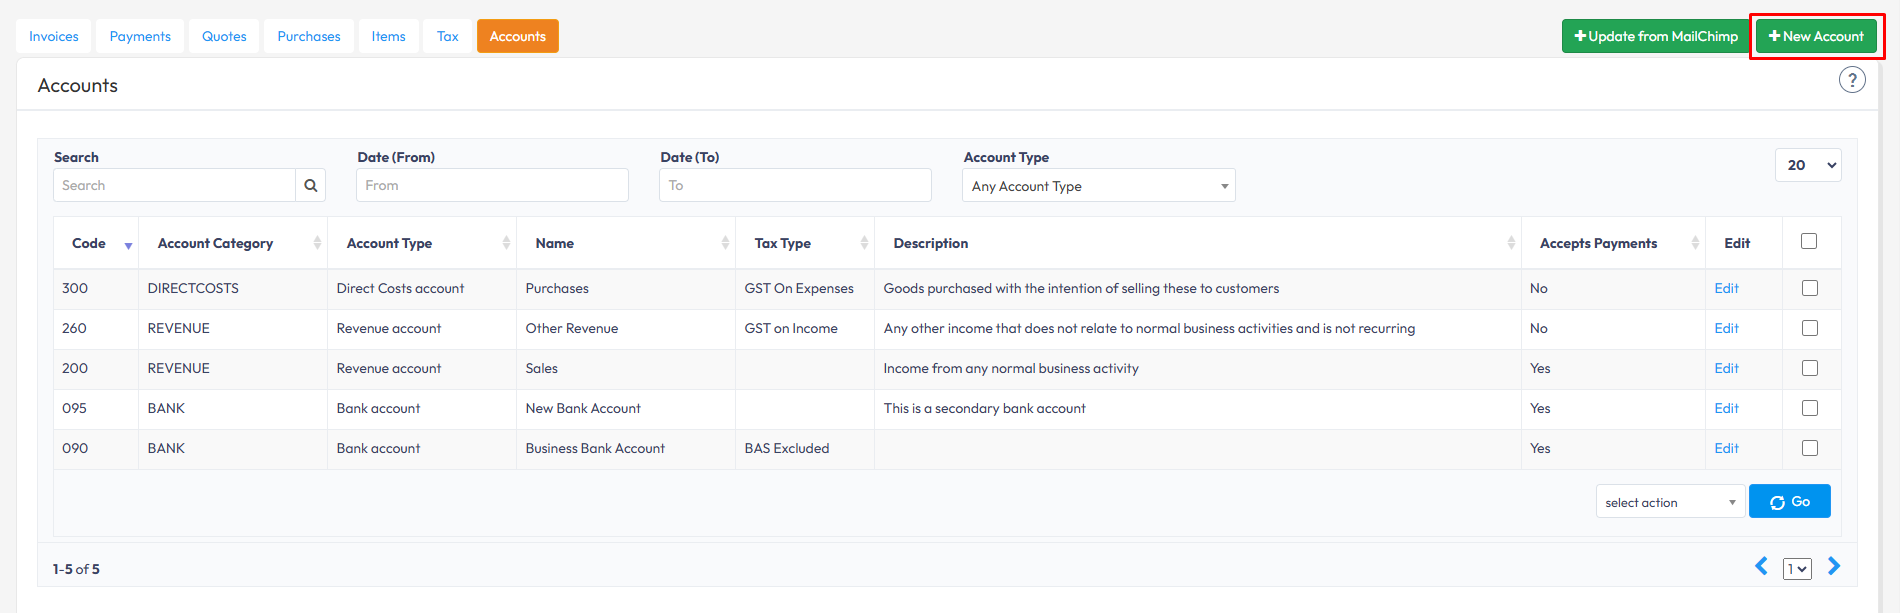Switch to the Quotes tab
Viewport: 1900px width, 613px height.
[224, 36]
